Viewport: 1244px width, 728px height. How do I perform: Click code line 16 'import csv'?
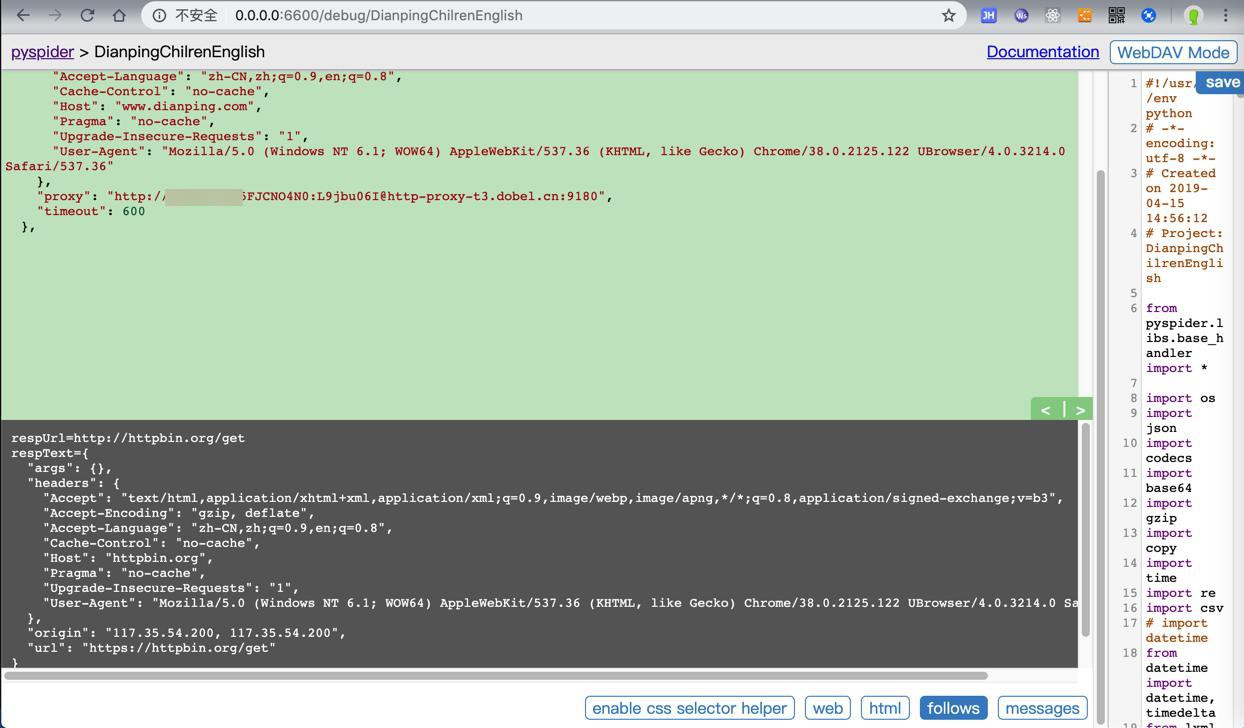[1184, 608]
